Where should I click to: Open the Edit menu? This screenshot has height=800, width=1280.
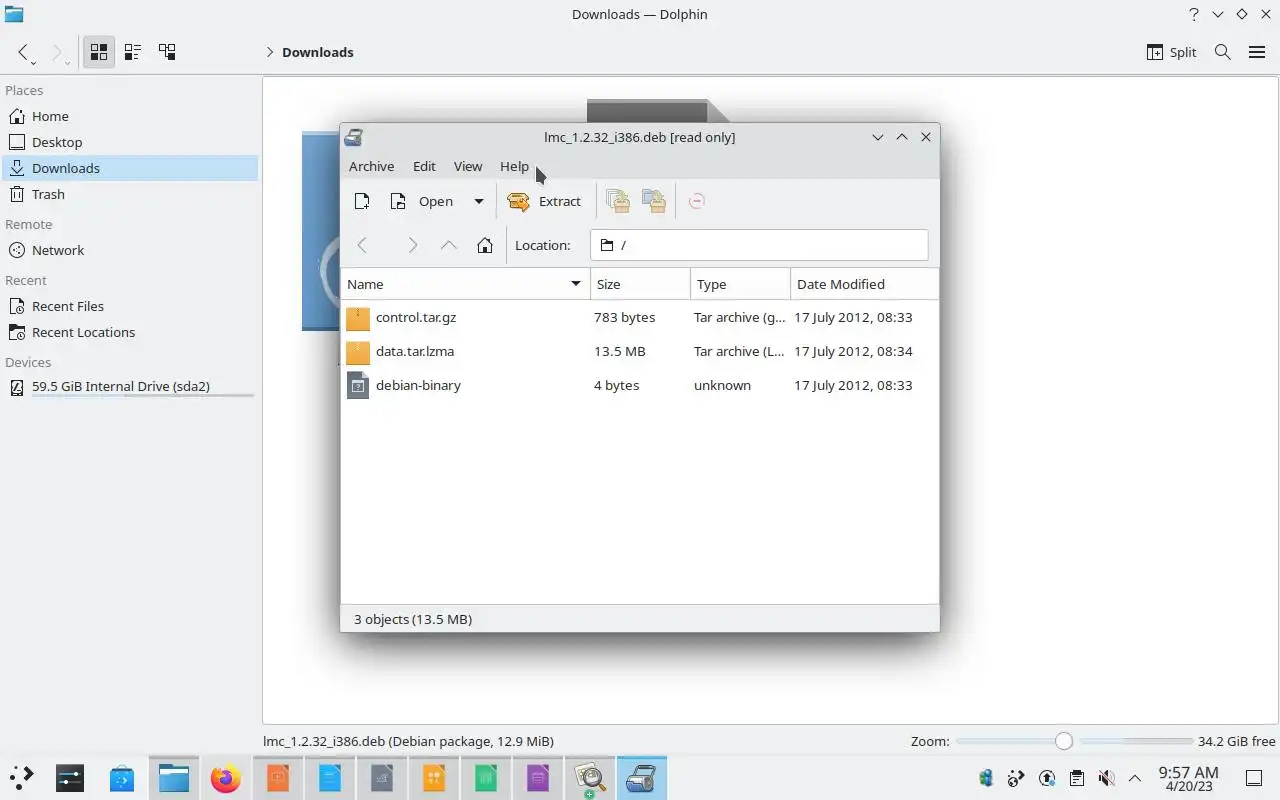424,166
